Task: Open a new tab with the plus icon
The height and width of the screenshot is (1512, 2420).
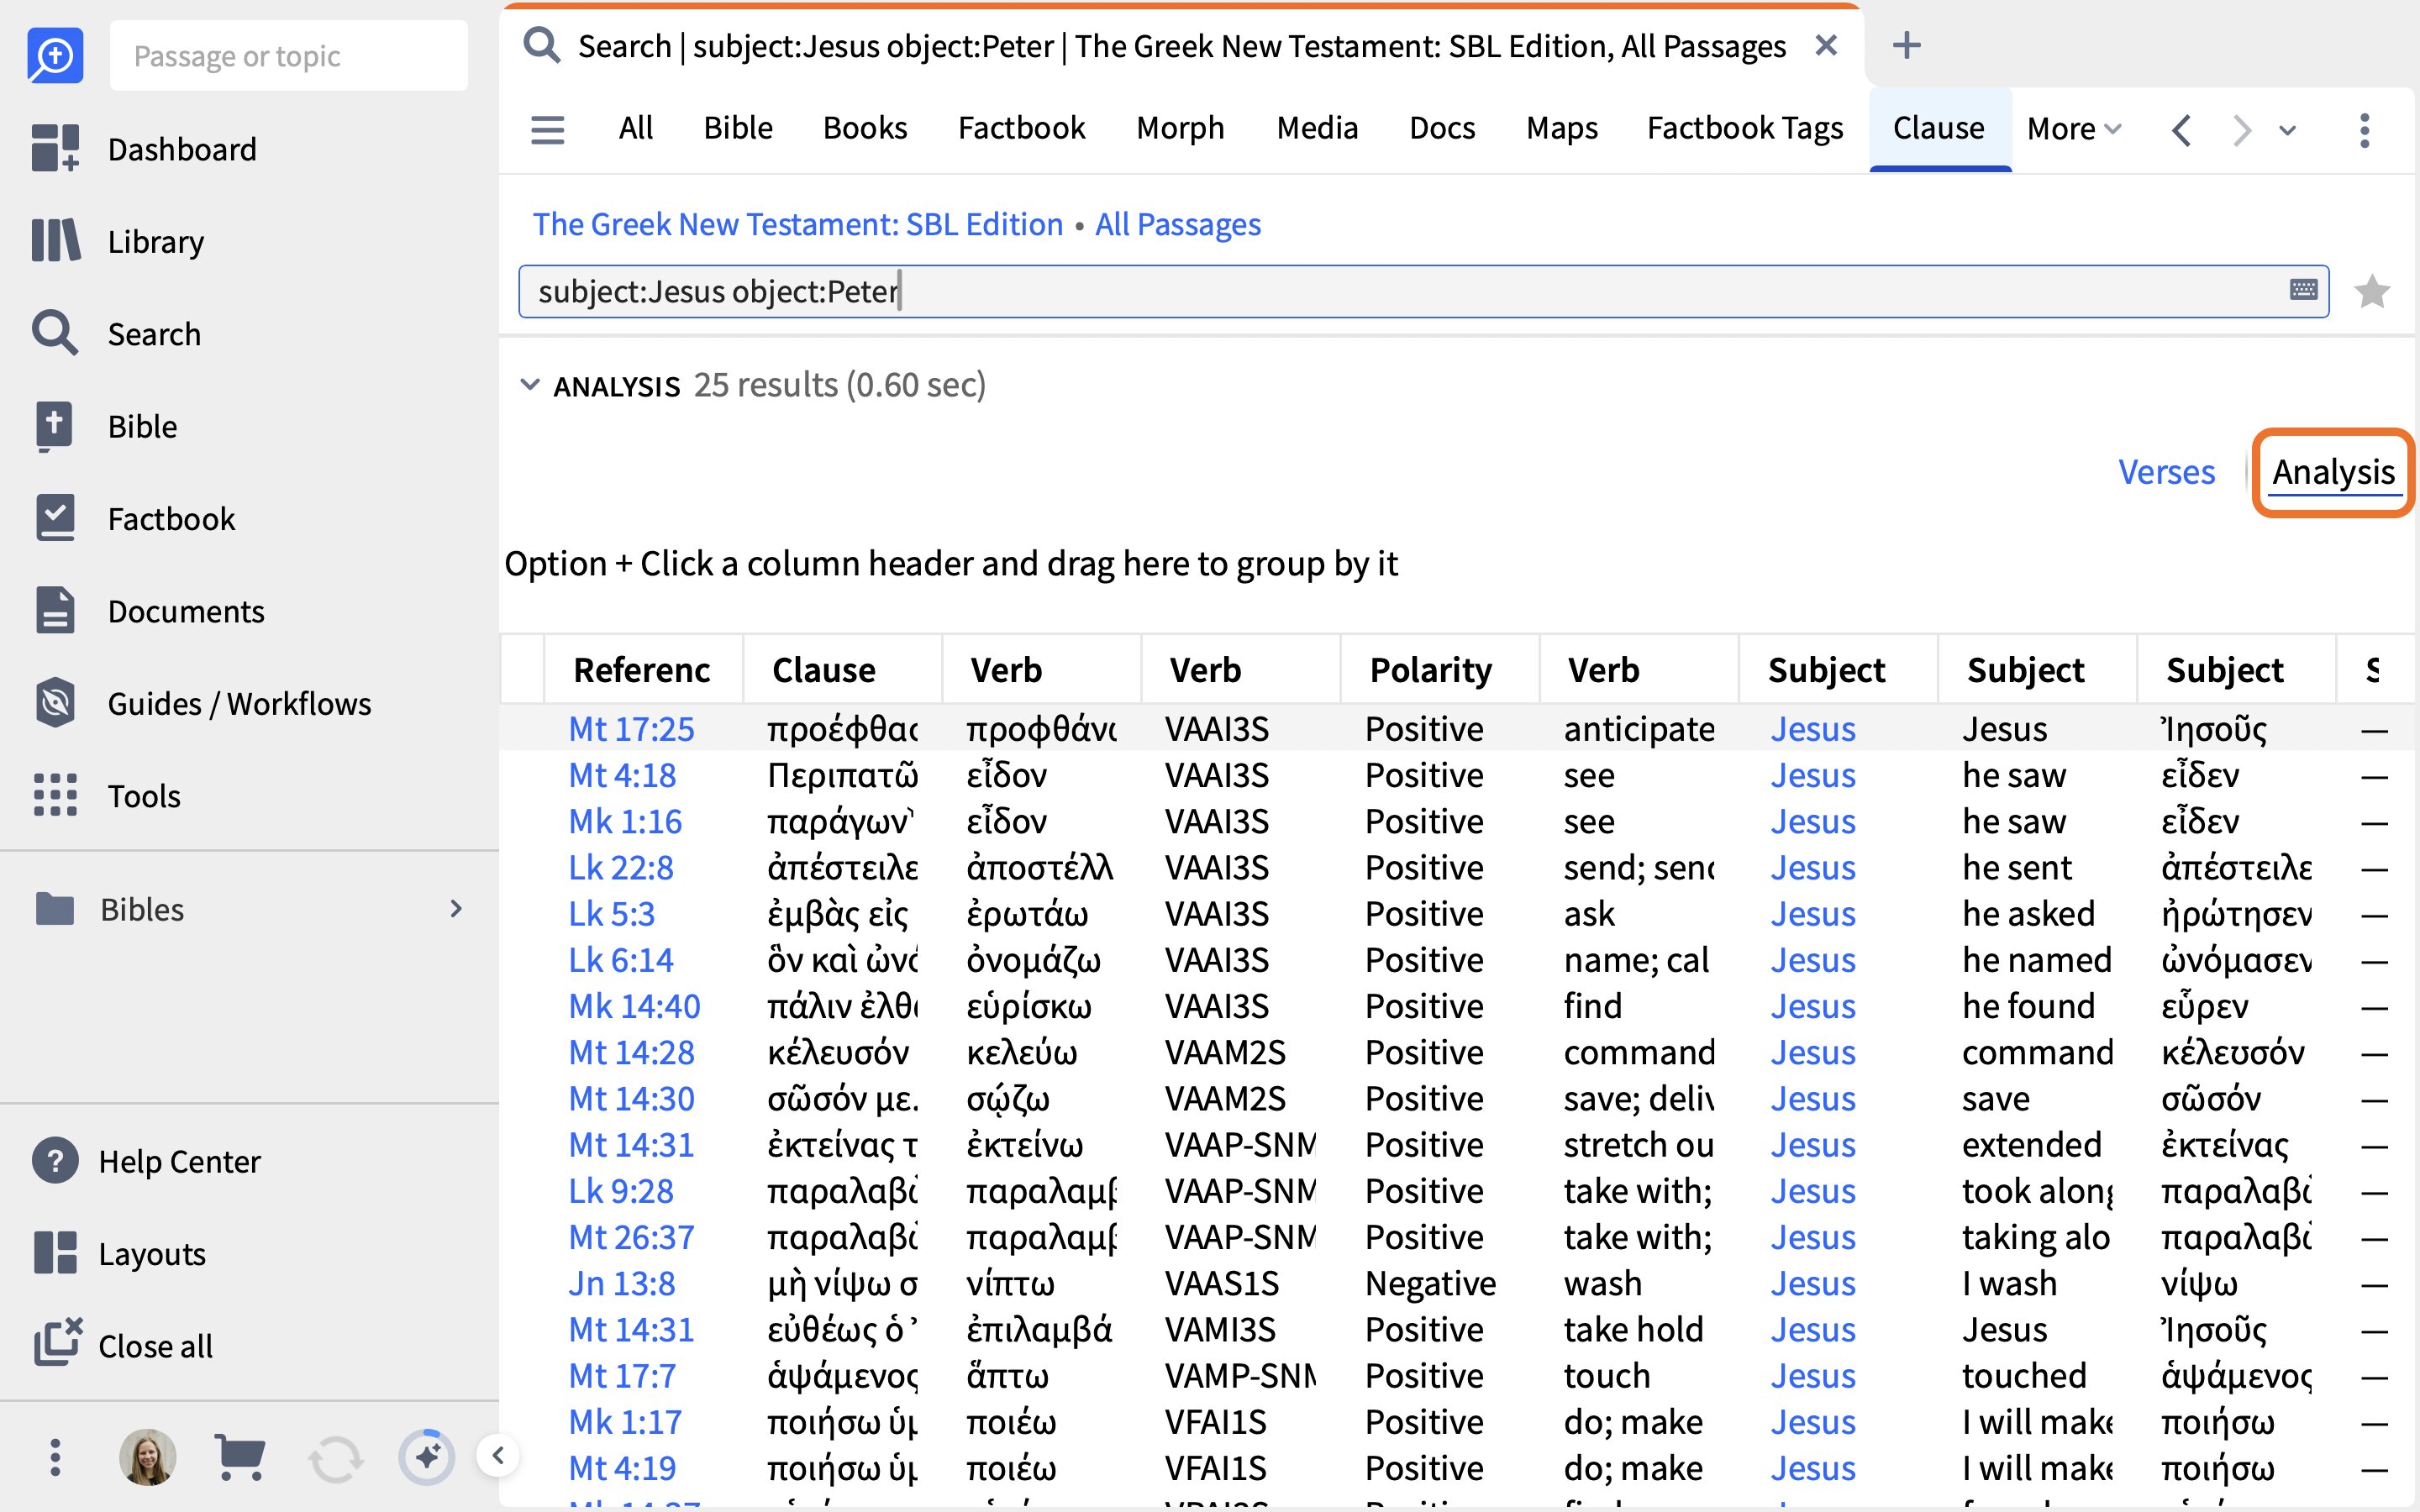Action: [x=1907, y=45]
